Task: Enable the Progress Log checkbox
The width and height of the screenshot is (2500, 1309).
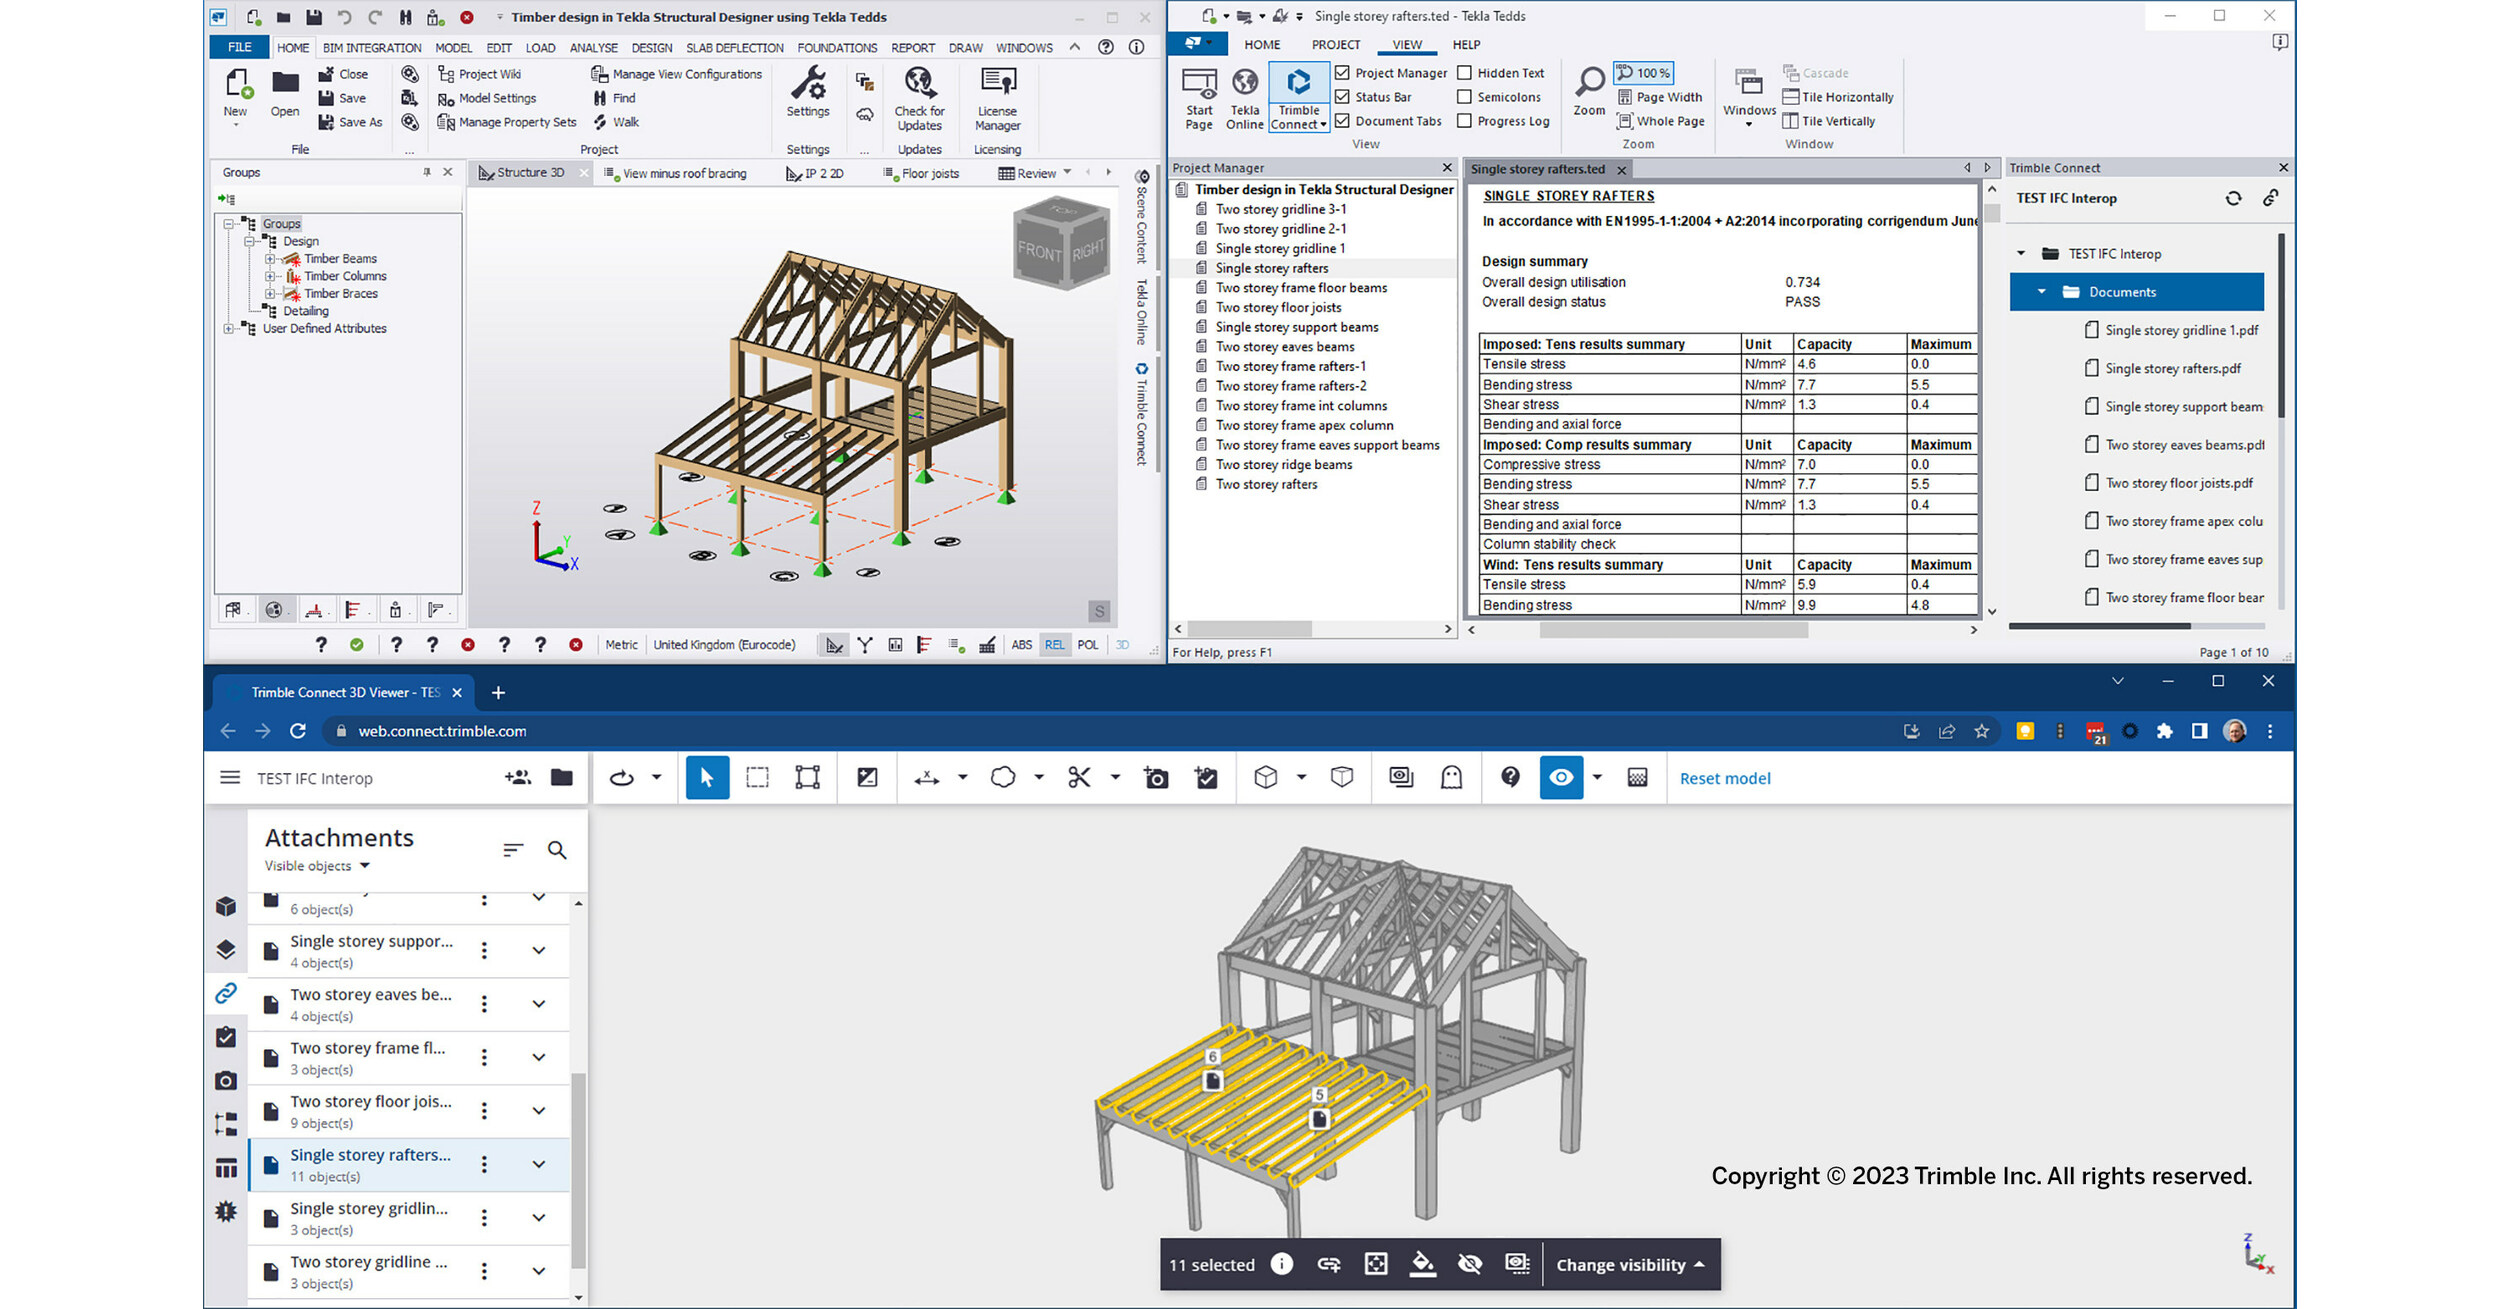Action: click(x=1465, y=121)
